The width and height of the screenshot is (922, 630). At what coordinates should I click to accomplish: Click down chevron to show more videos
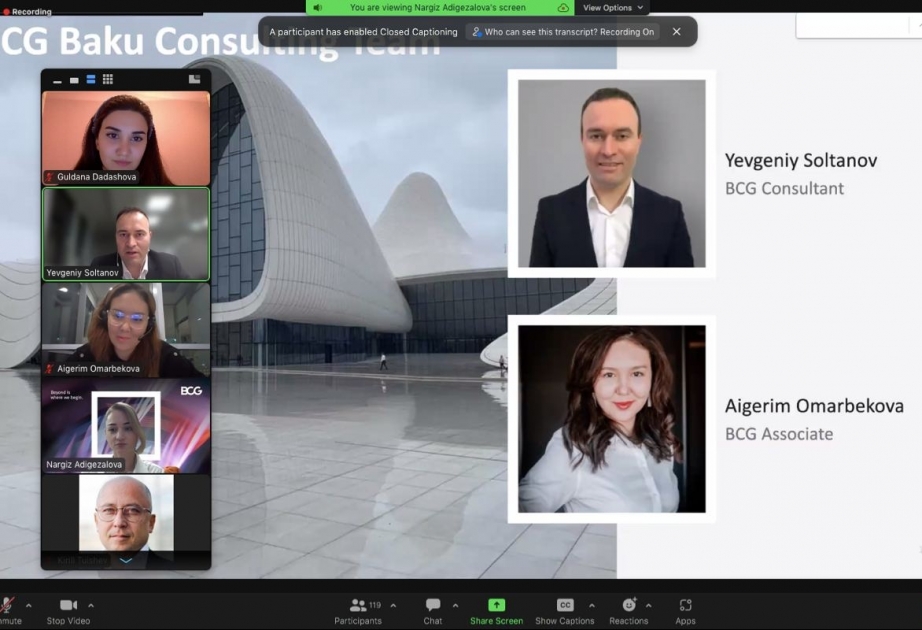coord(126,561)
